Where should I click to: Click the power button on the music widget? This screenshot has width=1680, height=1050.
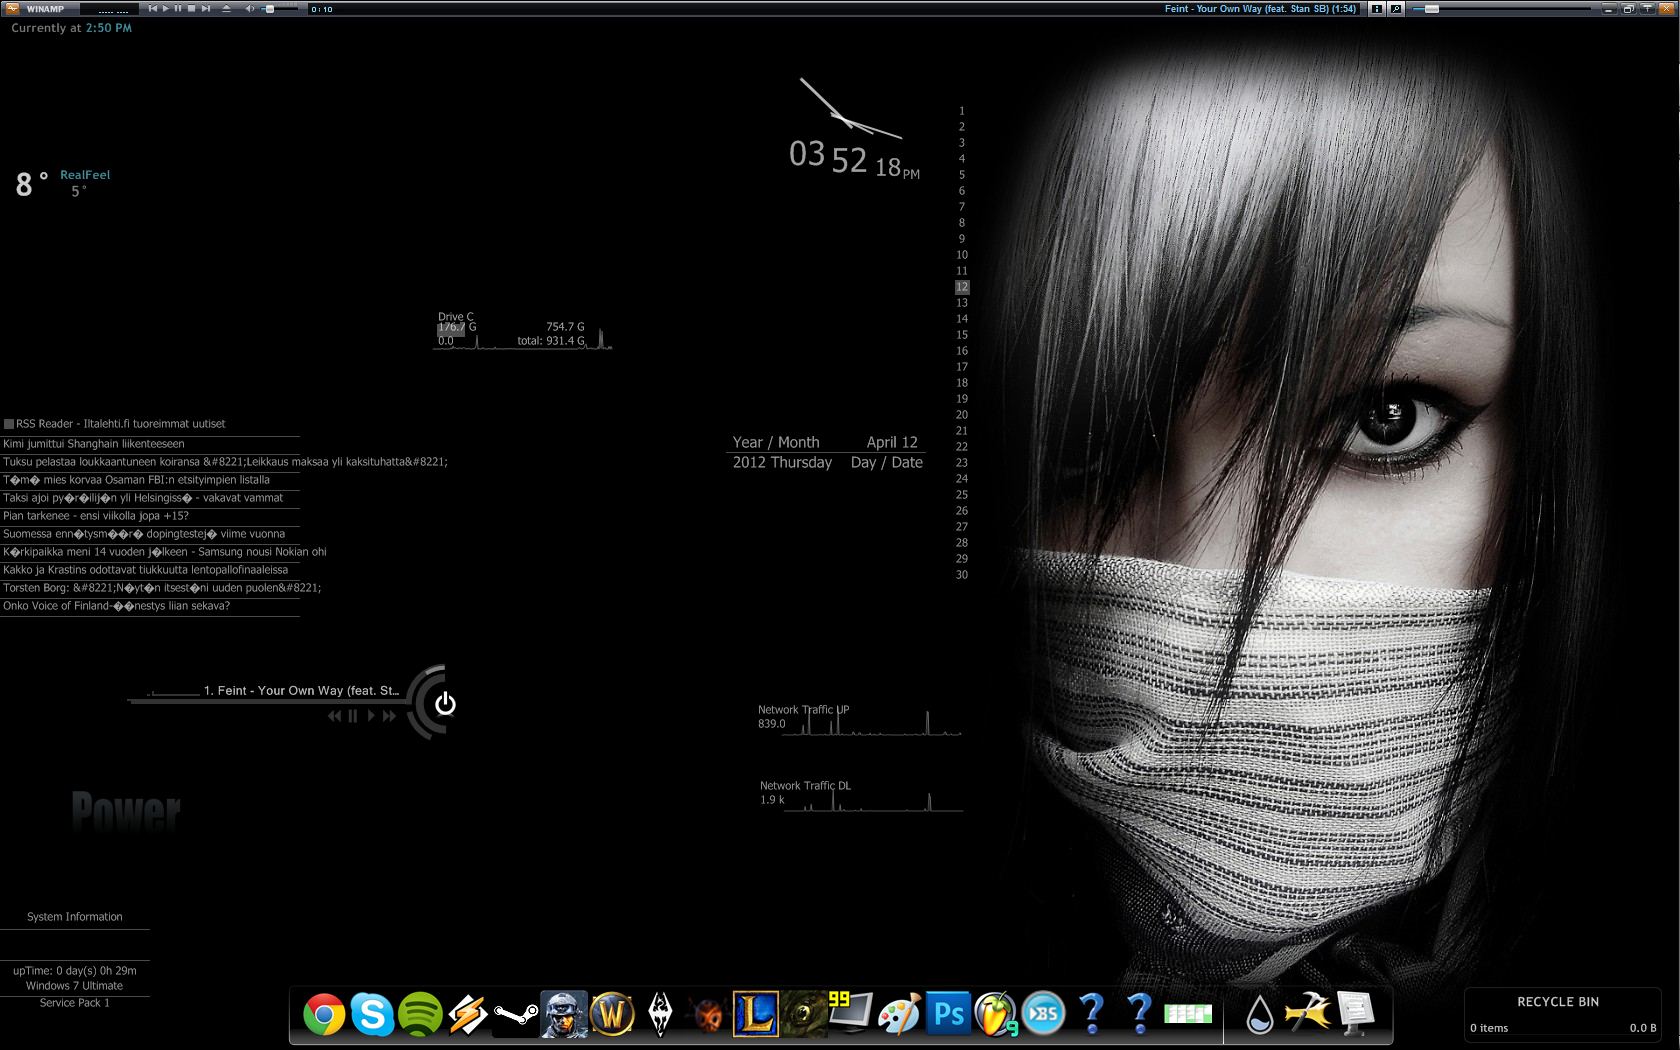coord(445,704)
